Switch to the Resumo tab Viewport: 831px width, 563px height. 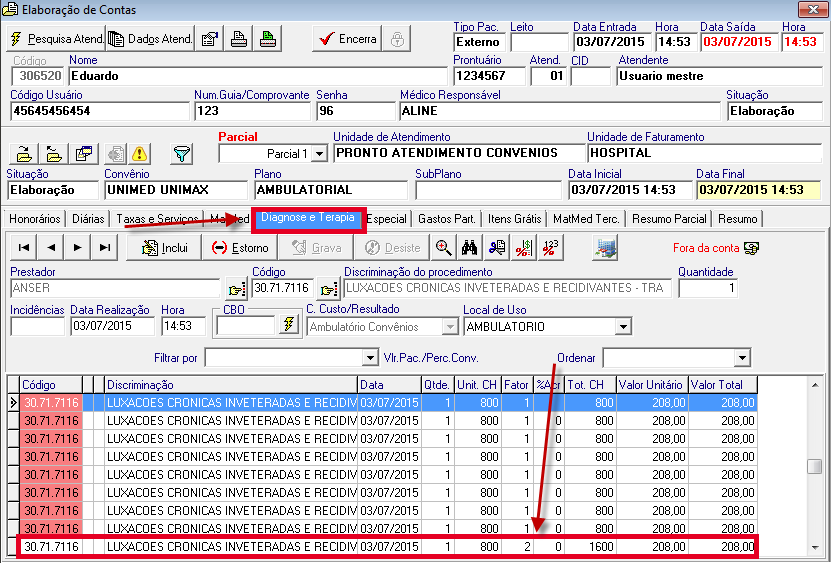(737, 218)
